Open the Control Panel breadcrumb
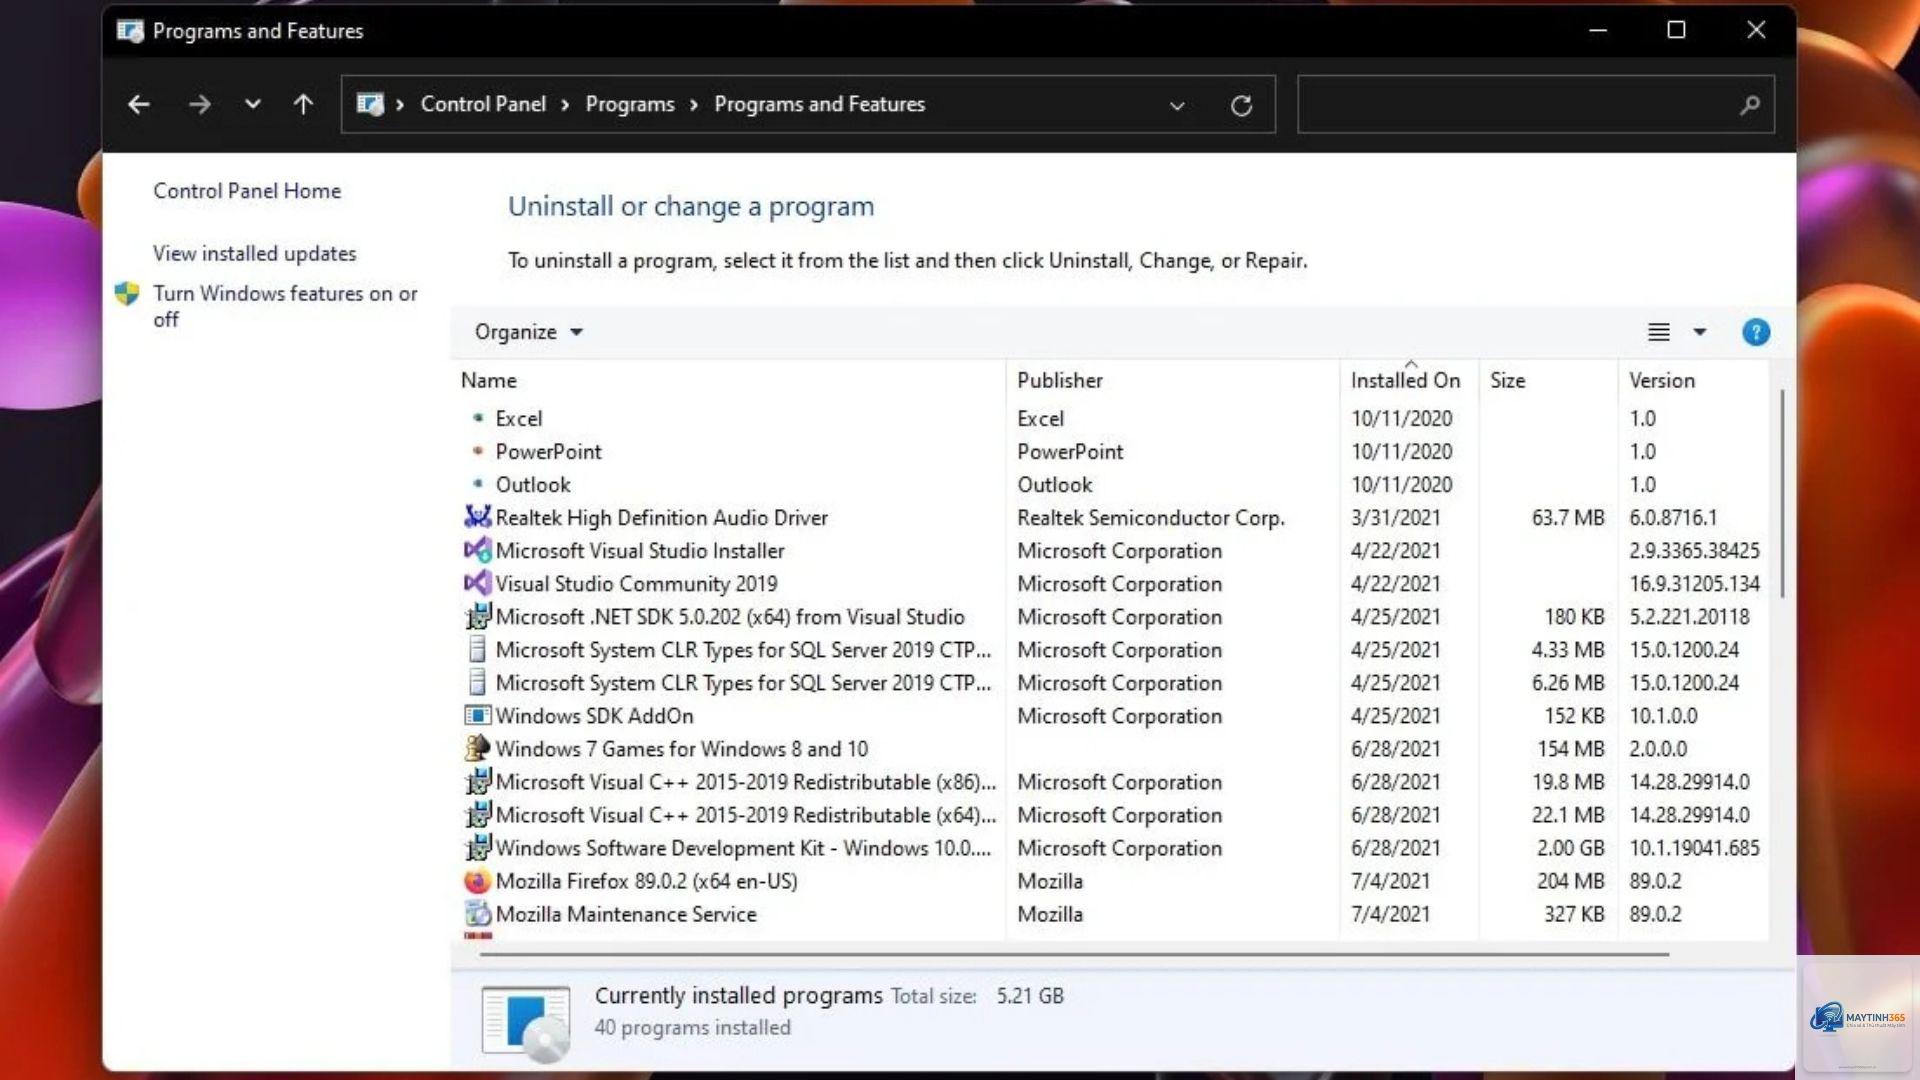 (483, 104)
